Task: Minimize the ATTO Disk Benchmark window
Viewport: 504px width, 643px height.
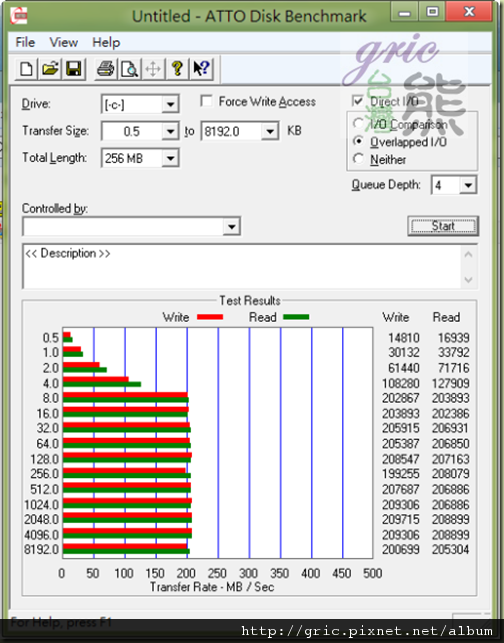Action: click(404, 11)
